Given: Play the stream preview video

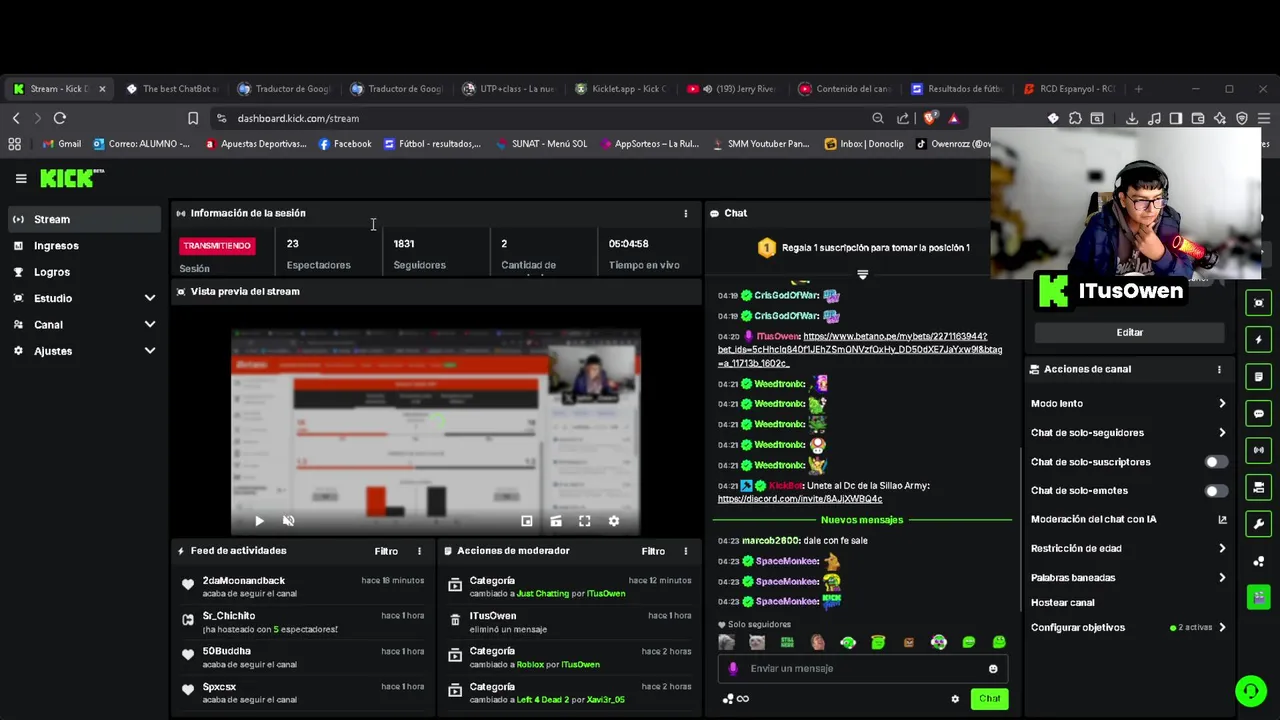Looking at the screenshot, I should pyautogui.click(x=259, y=521).
